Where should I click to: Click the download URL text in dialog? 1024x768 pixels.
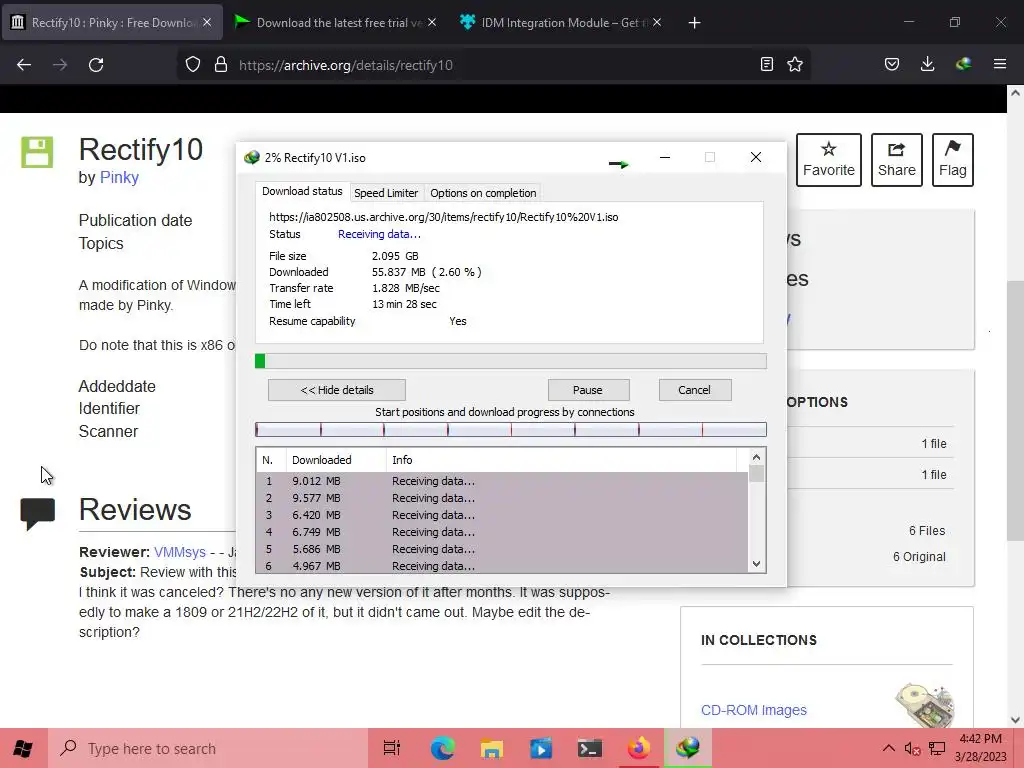click(x=443, y=217)
